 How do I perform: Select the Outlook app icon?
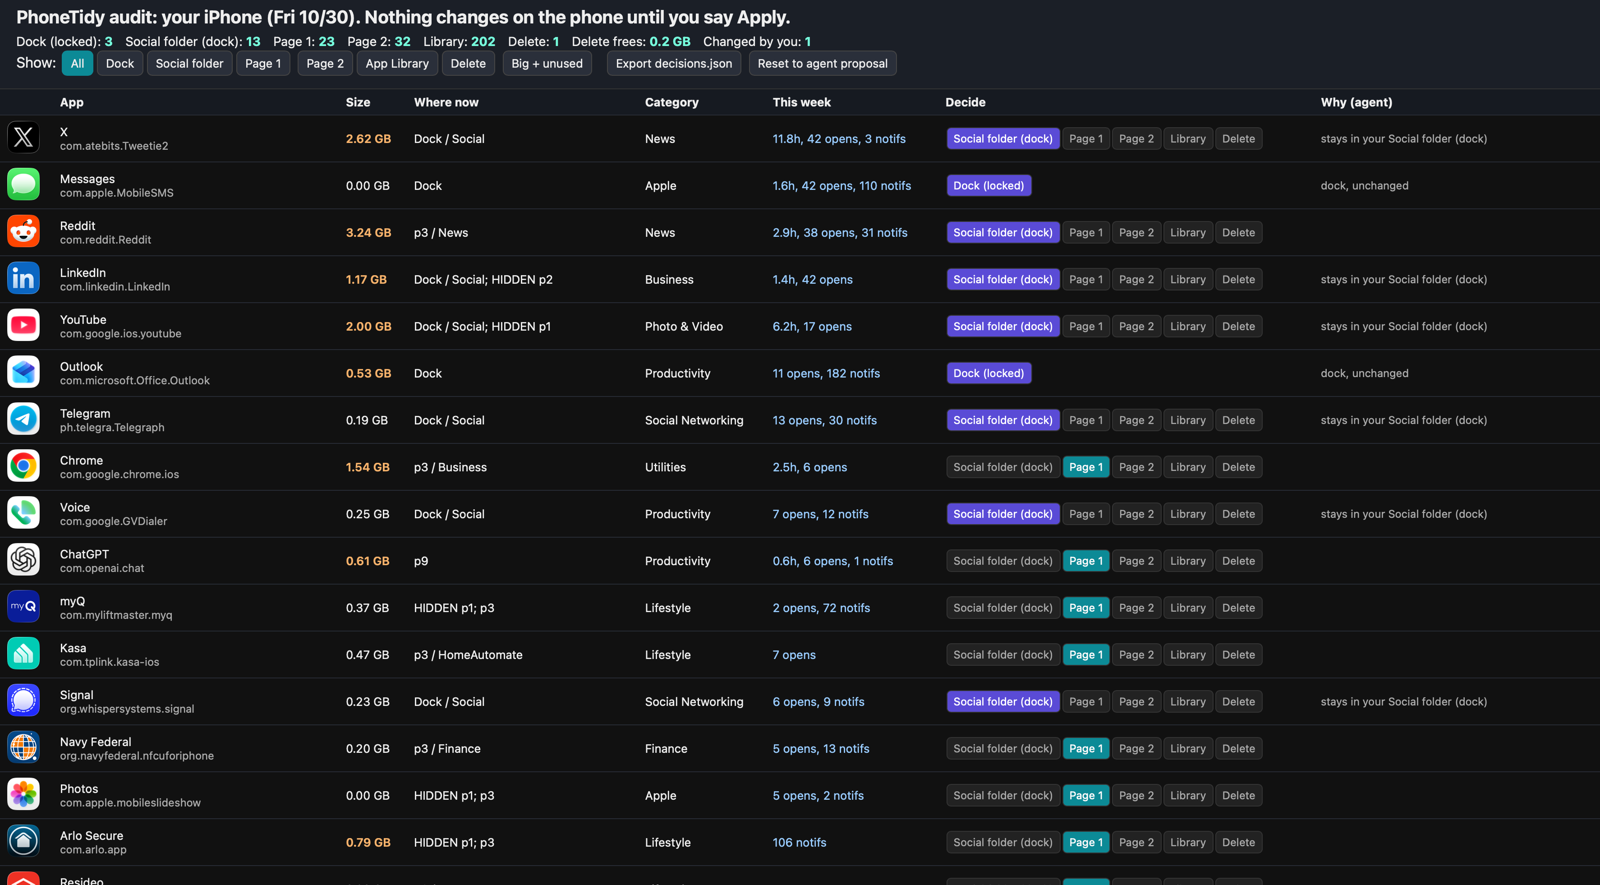(x=23, y=373)
